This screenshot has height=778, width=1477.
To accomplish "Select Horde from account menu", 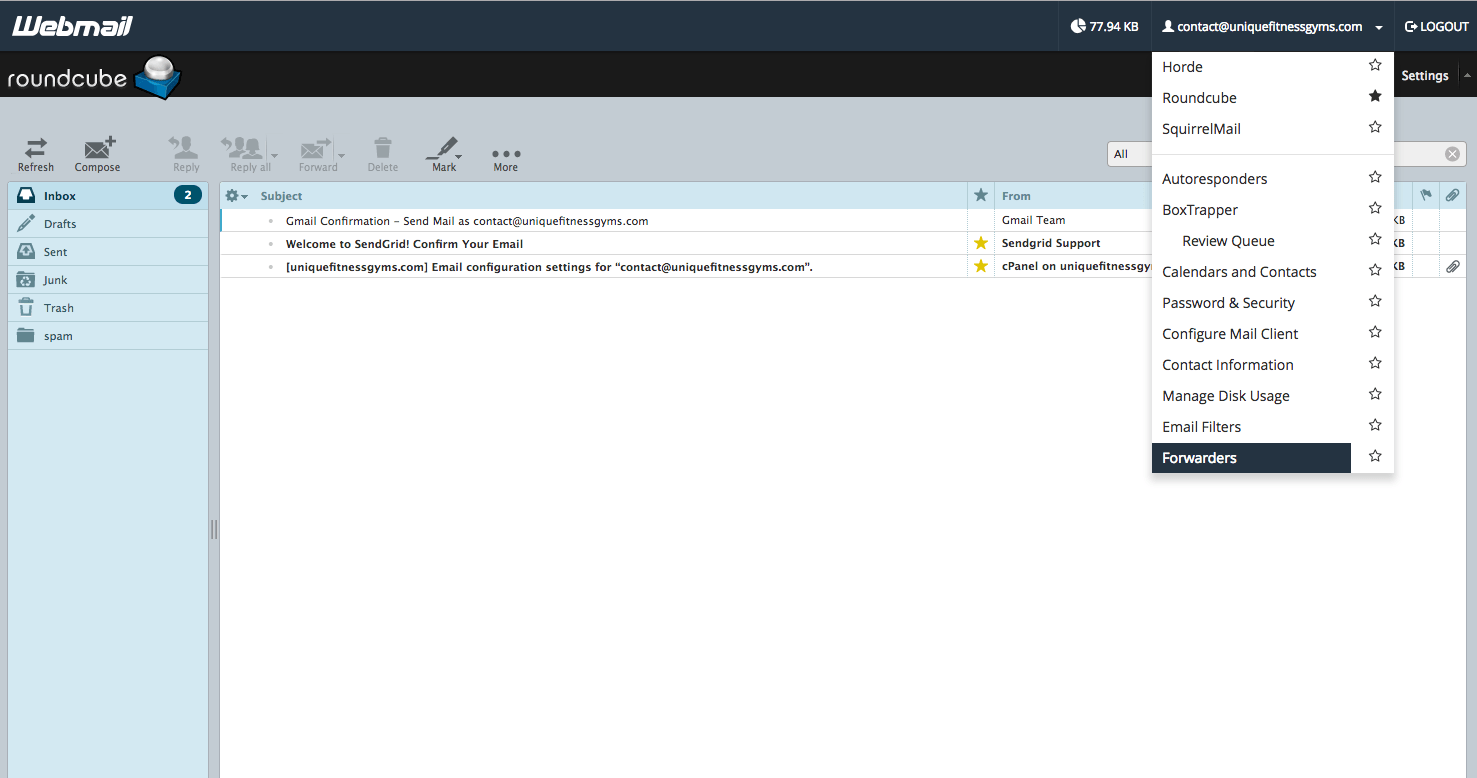I will pos(1252,67).
